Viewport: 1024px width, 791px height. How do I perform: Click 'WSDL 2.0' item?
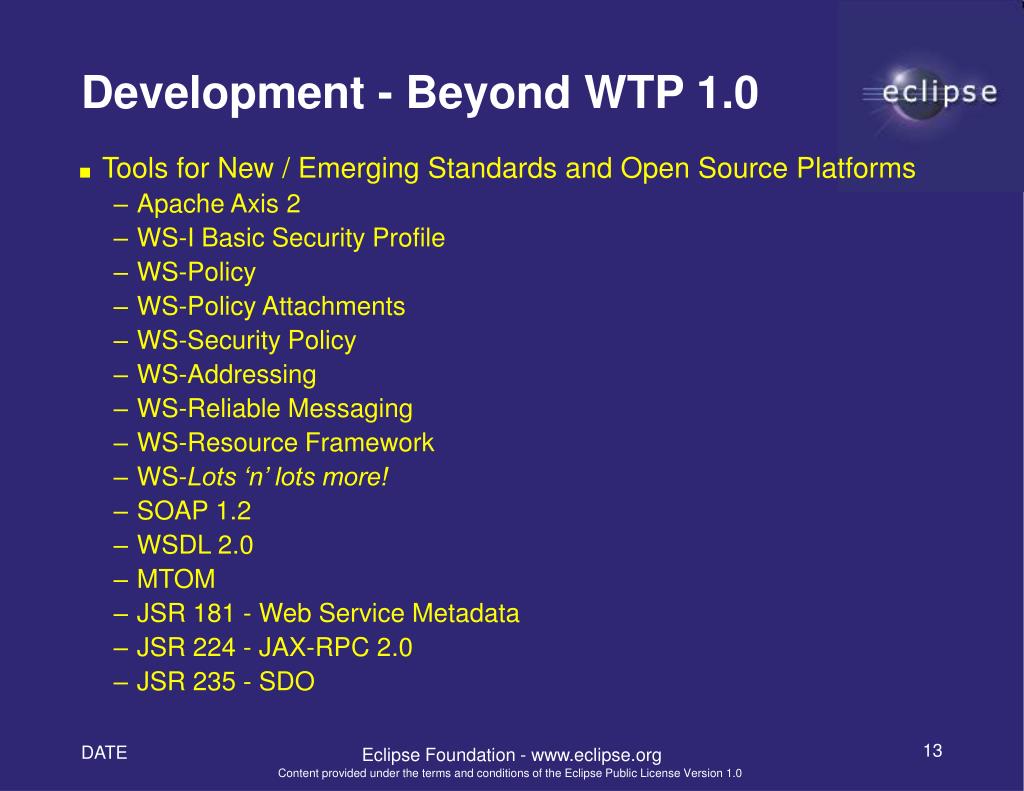[195, 545]
